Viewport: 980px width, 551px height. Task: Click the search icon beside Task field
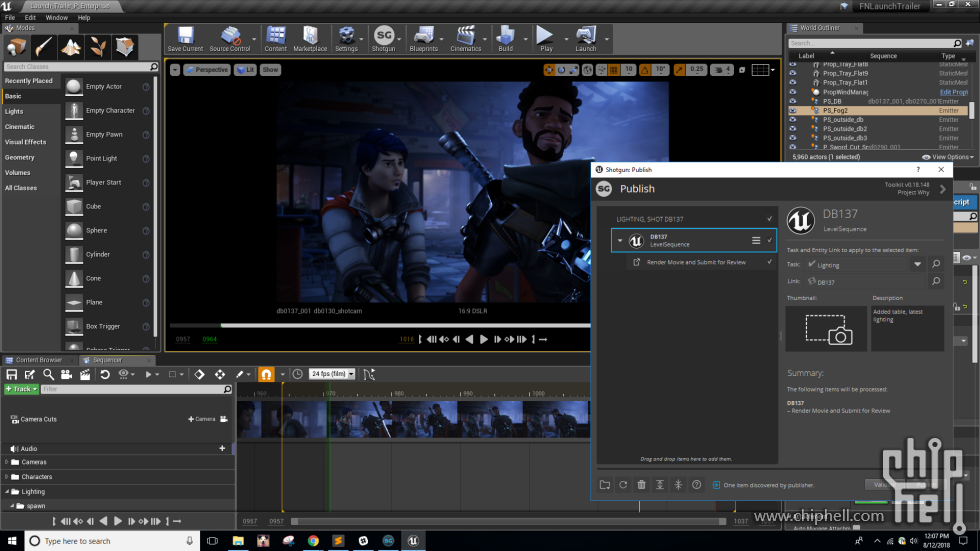(936, 264)
